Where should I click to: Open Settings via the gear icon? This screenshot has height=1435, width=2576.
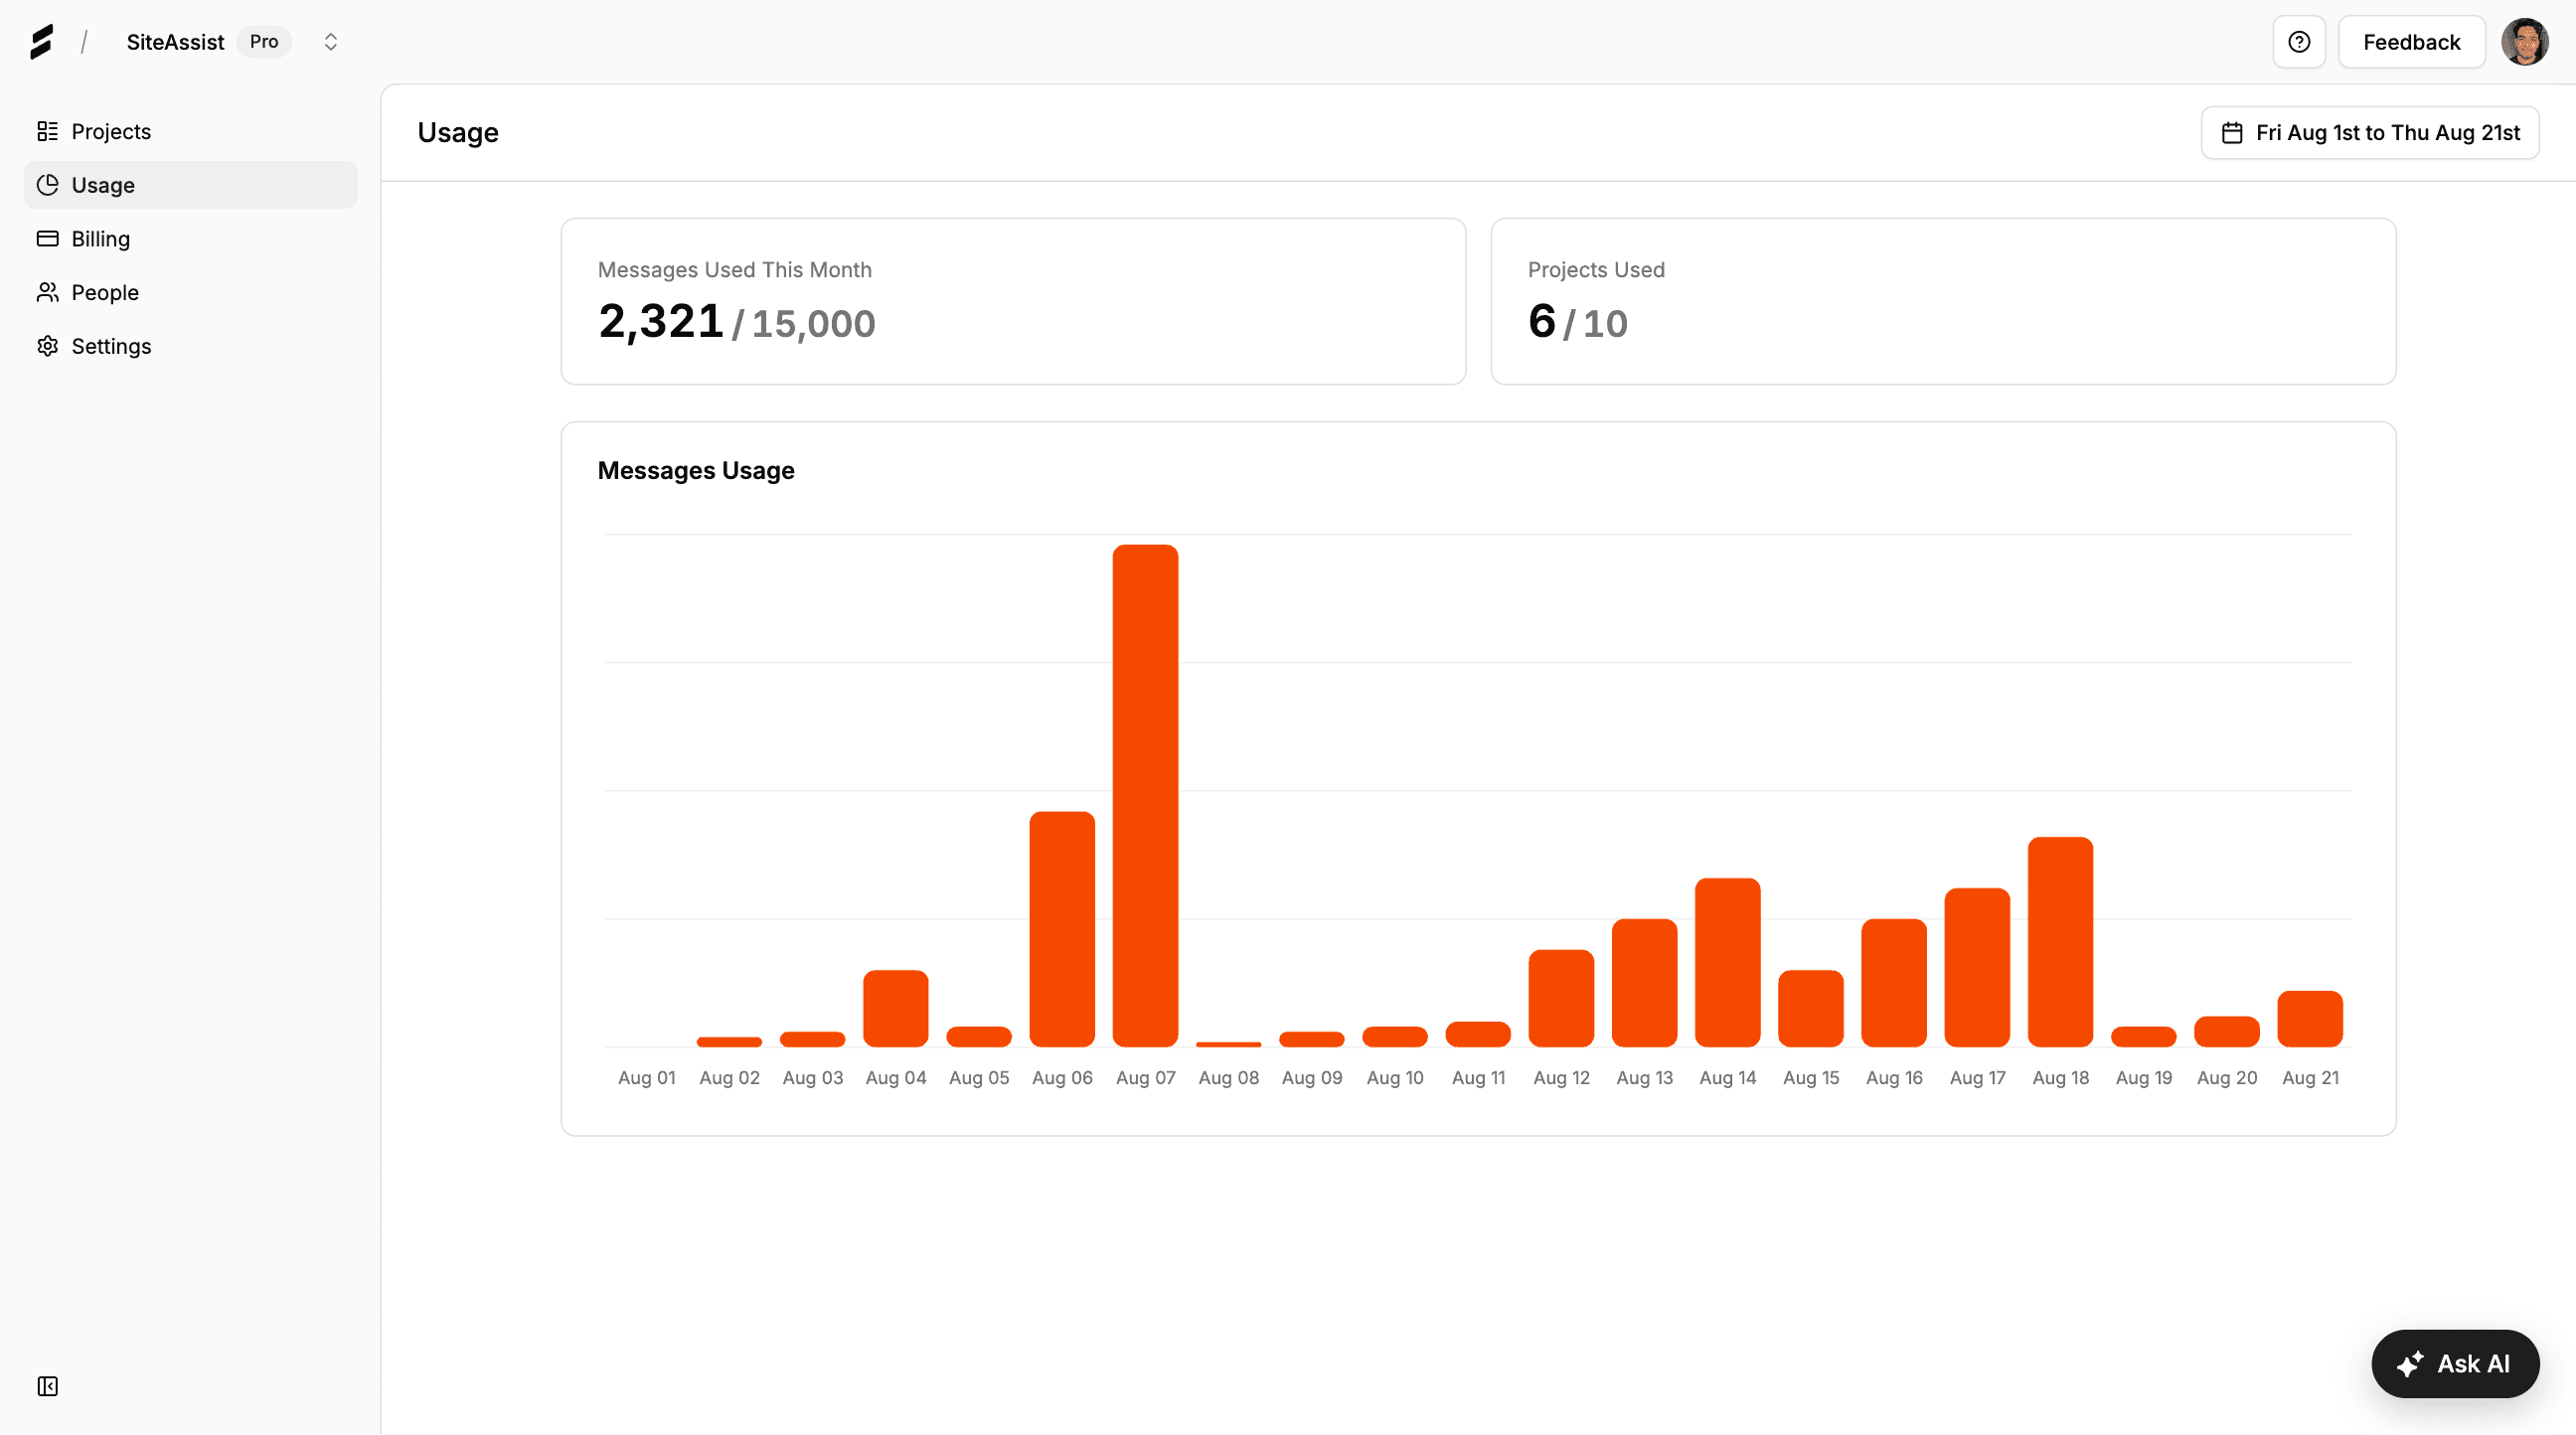tap(47, 345)
